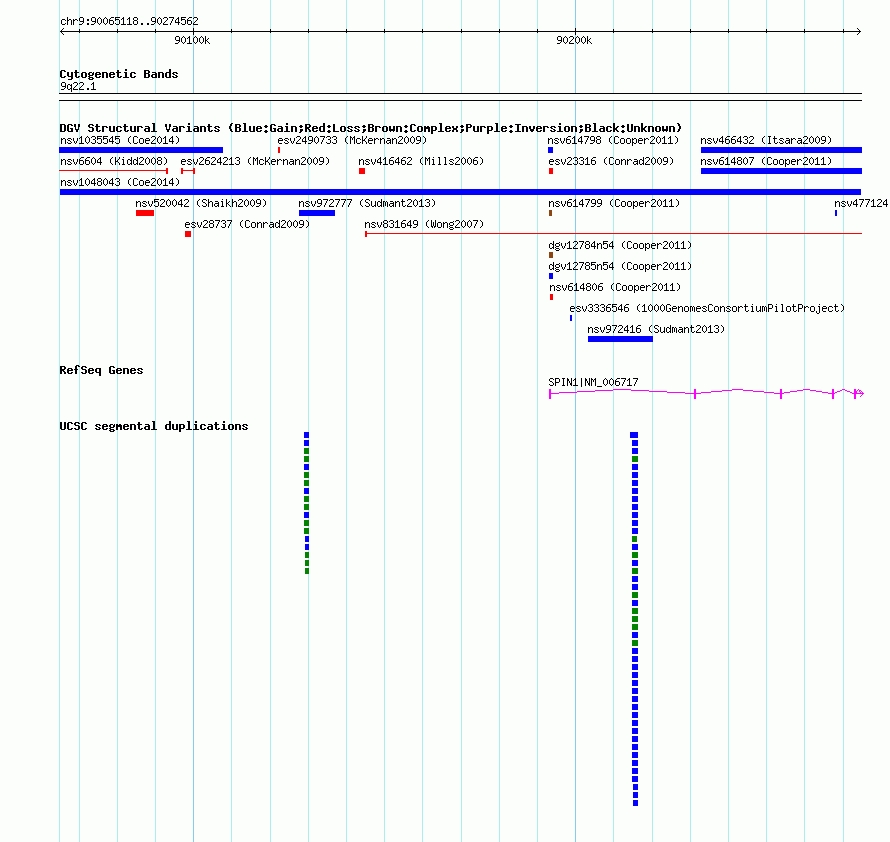
Task: Select the red nsv416462 loss marker
Action: 362,171
